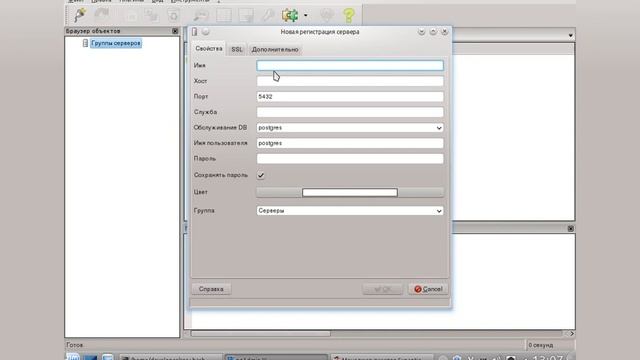Click the greyed OK button
This screenshot has height=360, width=640.
[x=382, y=289]
